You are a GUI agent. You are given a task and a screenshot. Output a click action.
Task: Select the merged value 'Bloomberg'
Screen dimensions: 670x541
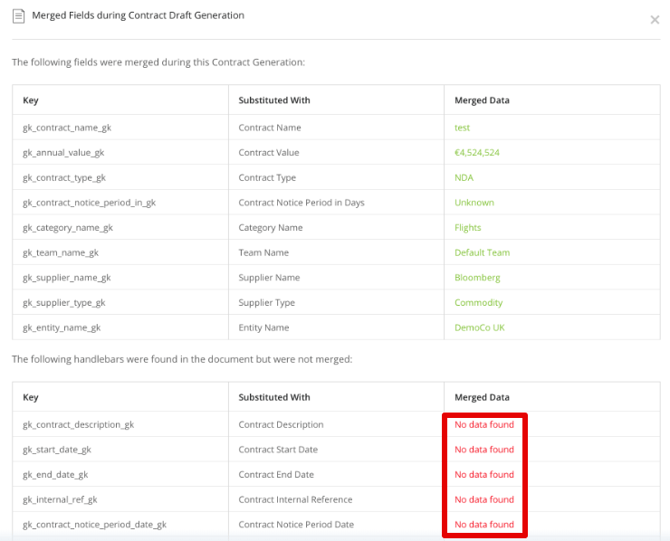[477, 278]
